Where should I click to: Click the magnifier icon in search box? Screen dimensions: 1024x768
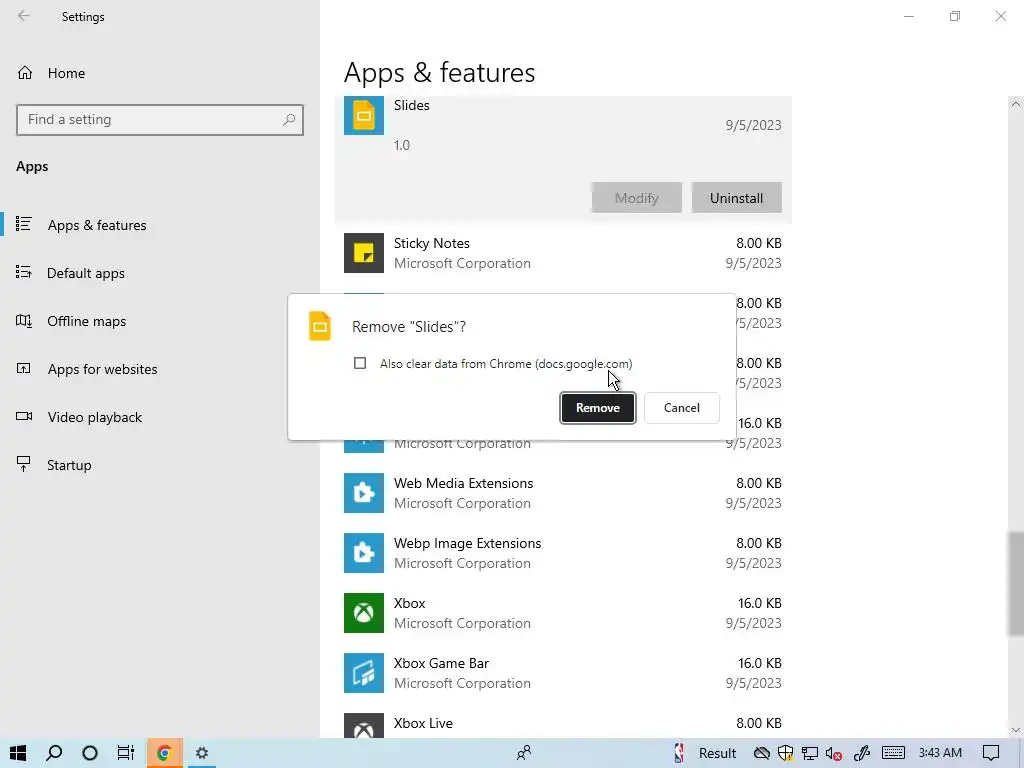[x=289, y=120]
